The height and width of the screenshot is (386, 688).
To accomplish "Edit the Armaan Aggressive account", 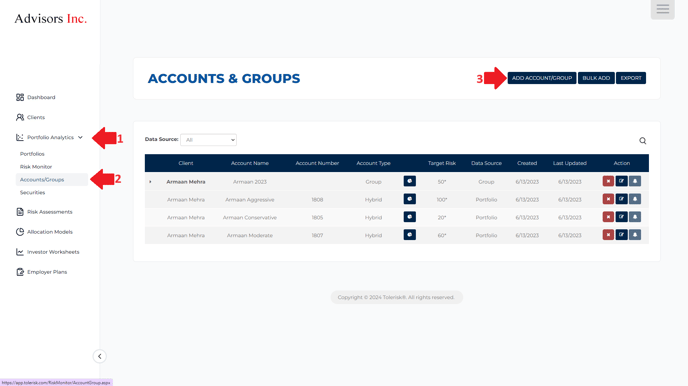I will (x=621, y=199).
